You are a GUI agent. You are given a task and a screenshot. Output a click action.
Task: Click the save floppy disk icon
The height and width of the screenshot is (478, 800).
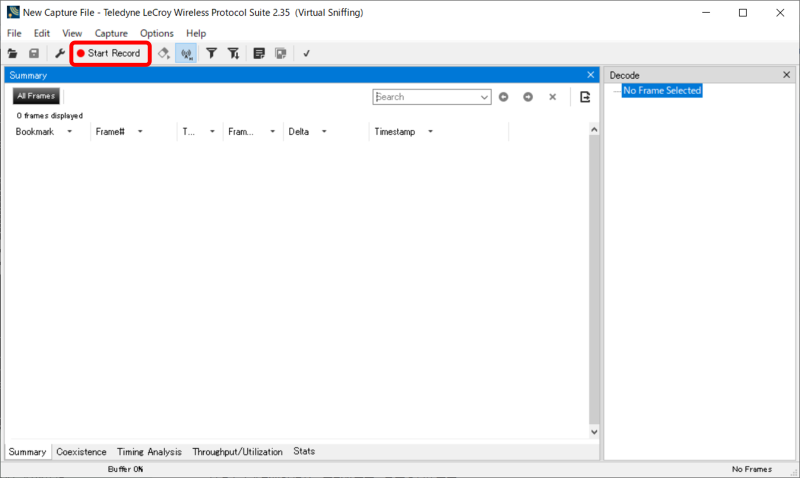33,53
